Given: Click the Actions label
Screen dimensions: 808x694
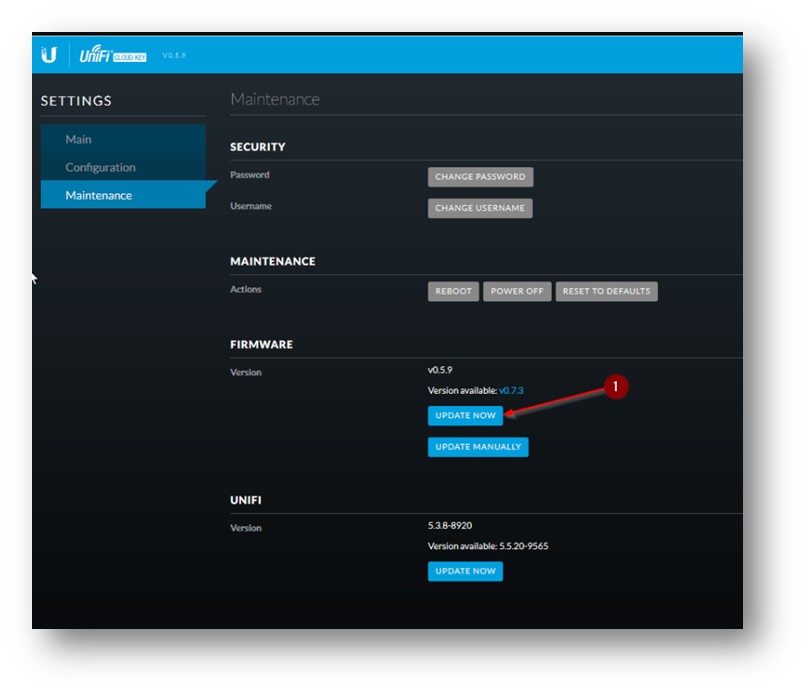Looking at the screenshot, I should click(246, 290).
